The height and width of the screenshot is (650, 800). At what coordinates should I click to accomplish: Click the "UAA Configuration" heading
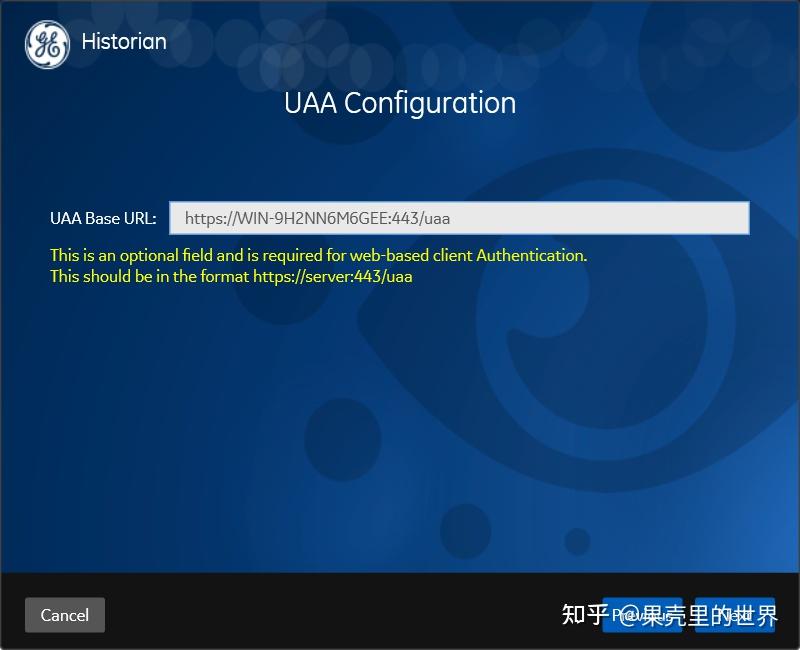[x=400, y=103]
